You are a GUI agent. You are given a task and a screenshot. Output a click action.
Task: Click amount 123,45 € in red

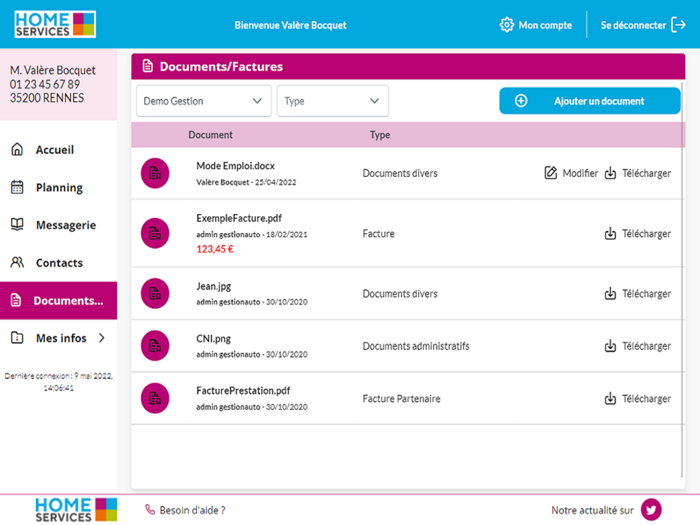click(x=215, y=249)
